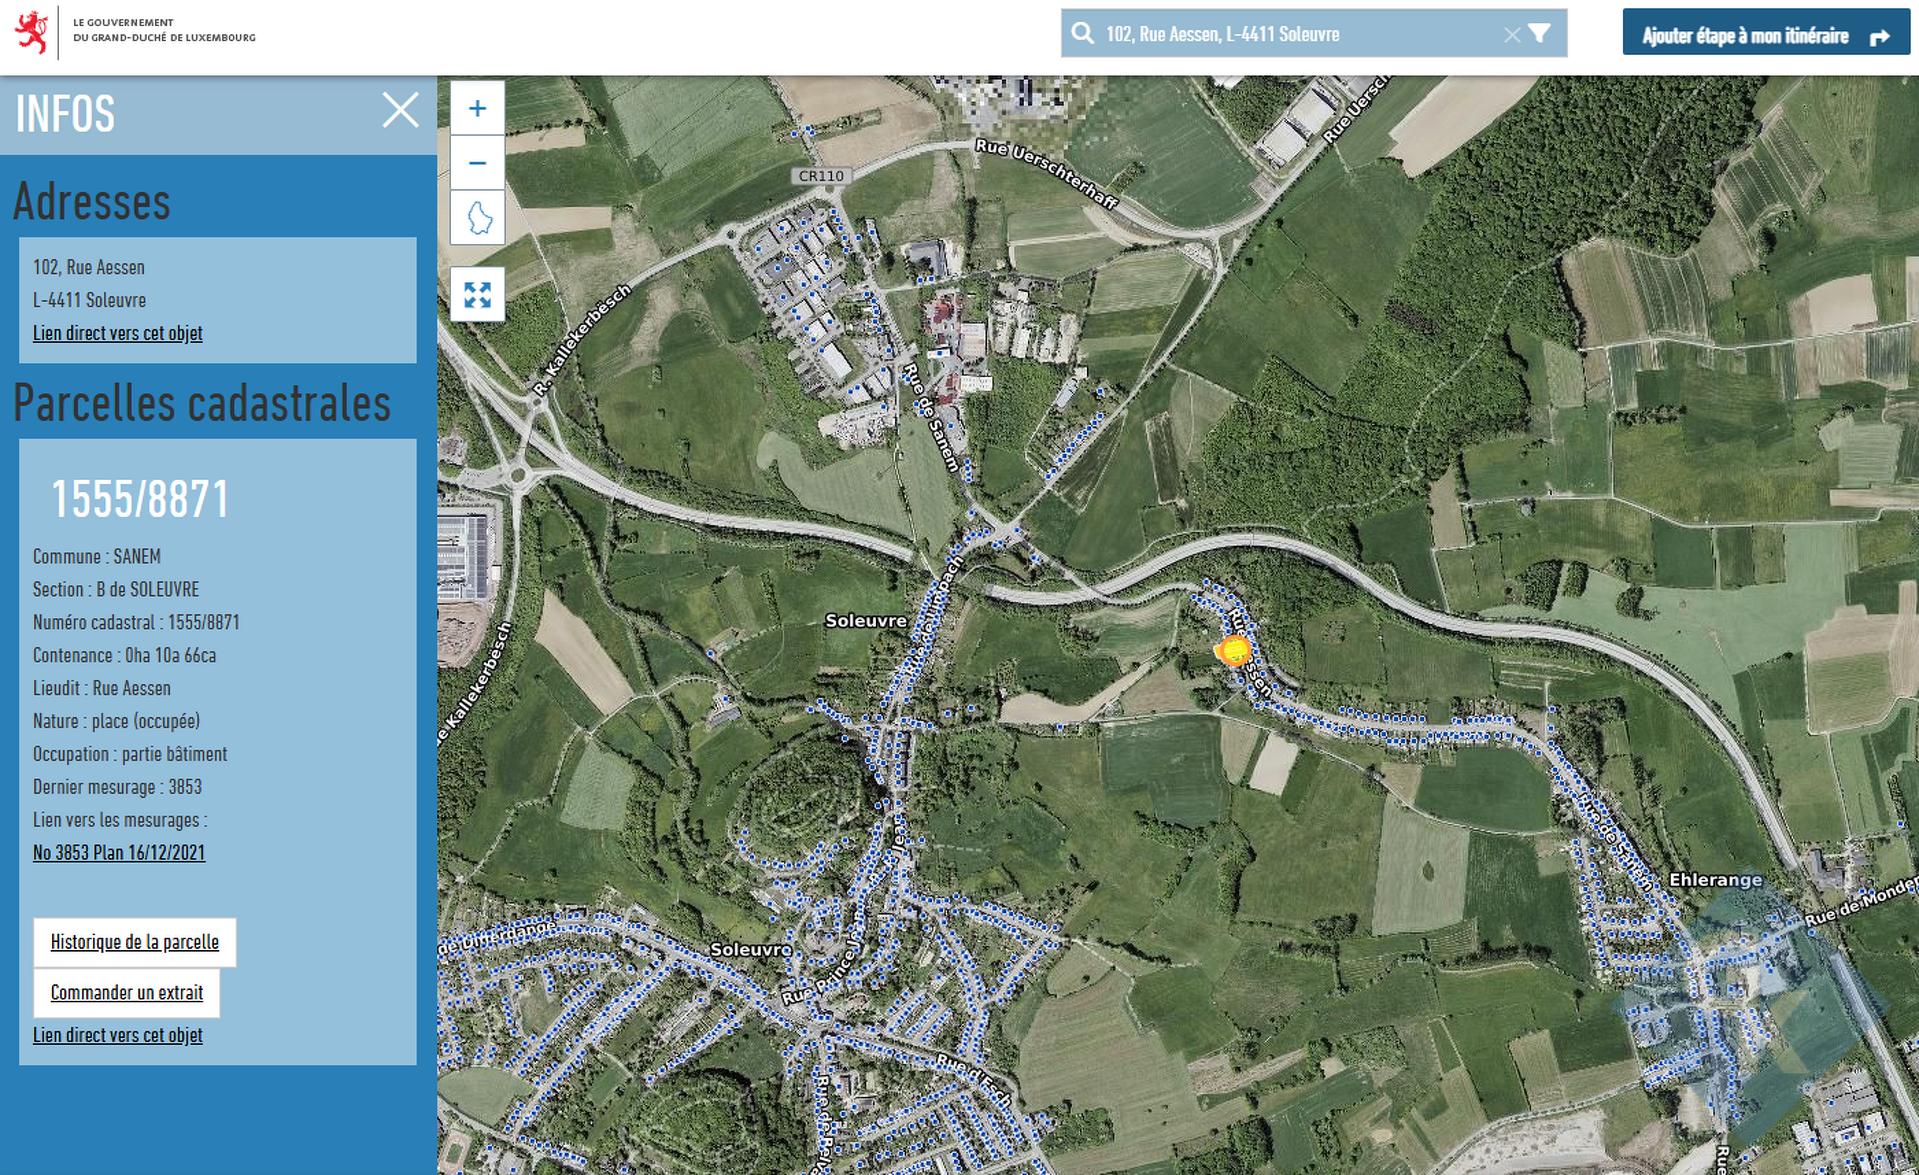
Task: Click Commander un extrait button
Action: (126, 992)
